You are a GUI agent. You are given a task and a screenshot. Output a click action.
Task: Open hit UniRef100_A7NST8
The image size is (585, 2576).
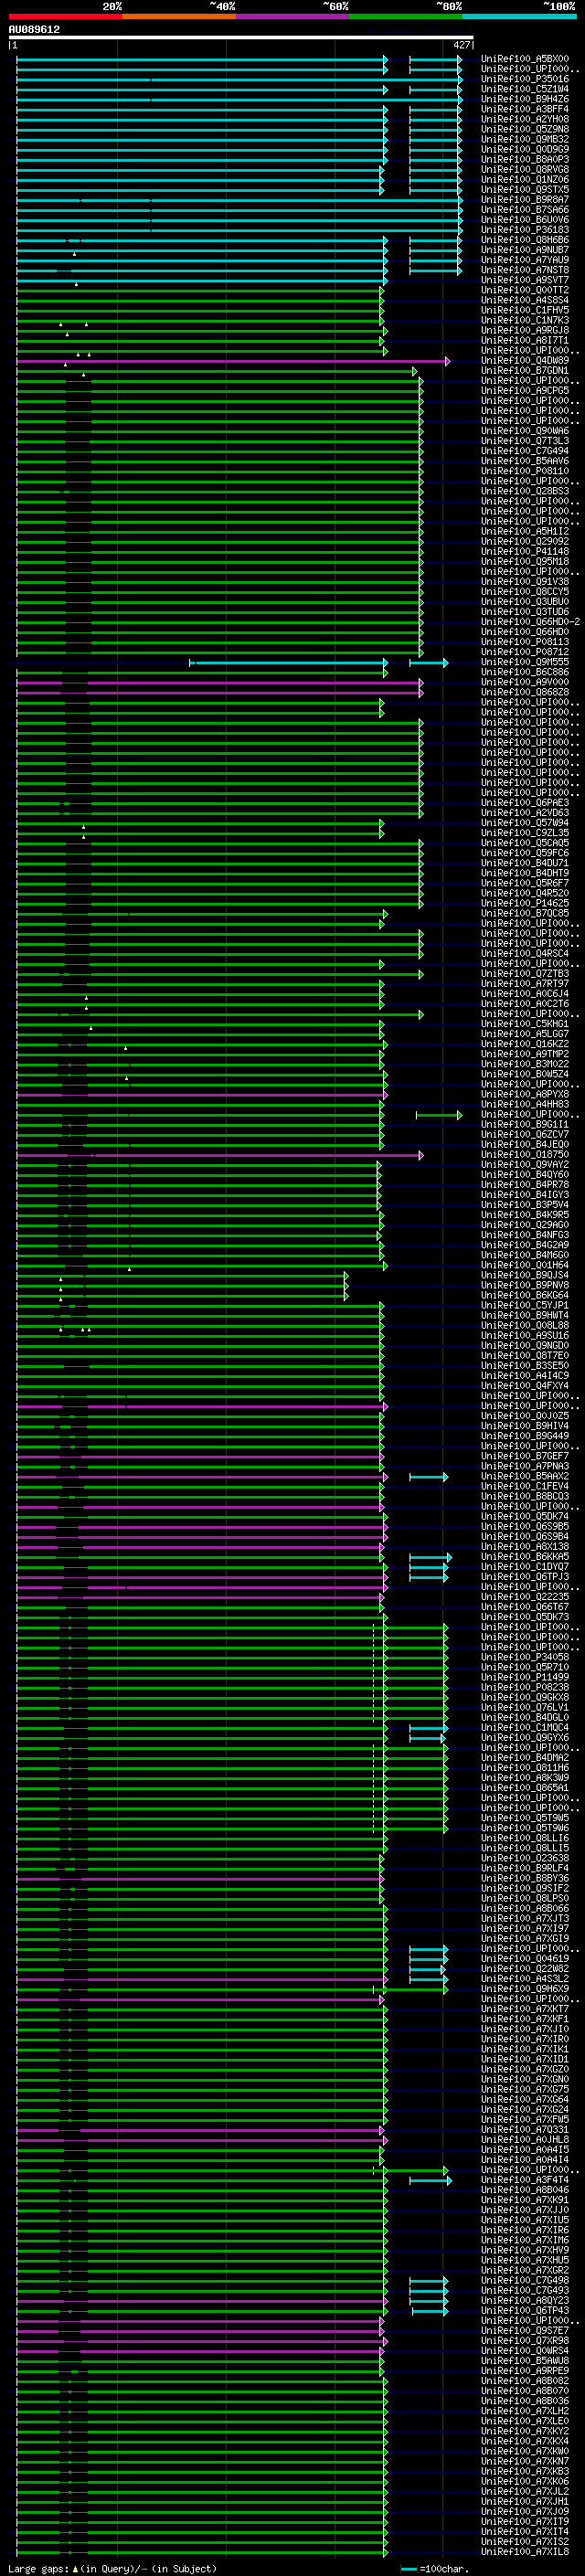pos(524,270)
